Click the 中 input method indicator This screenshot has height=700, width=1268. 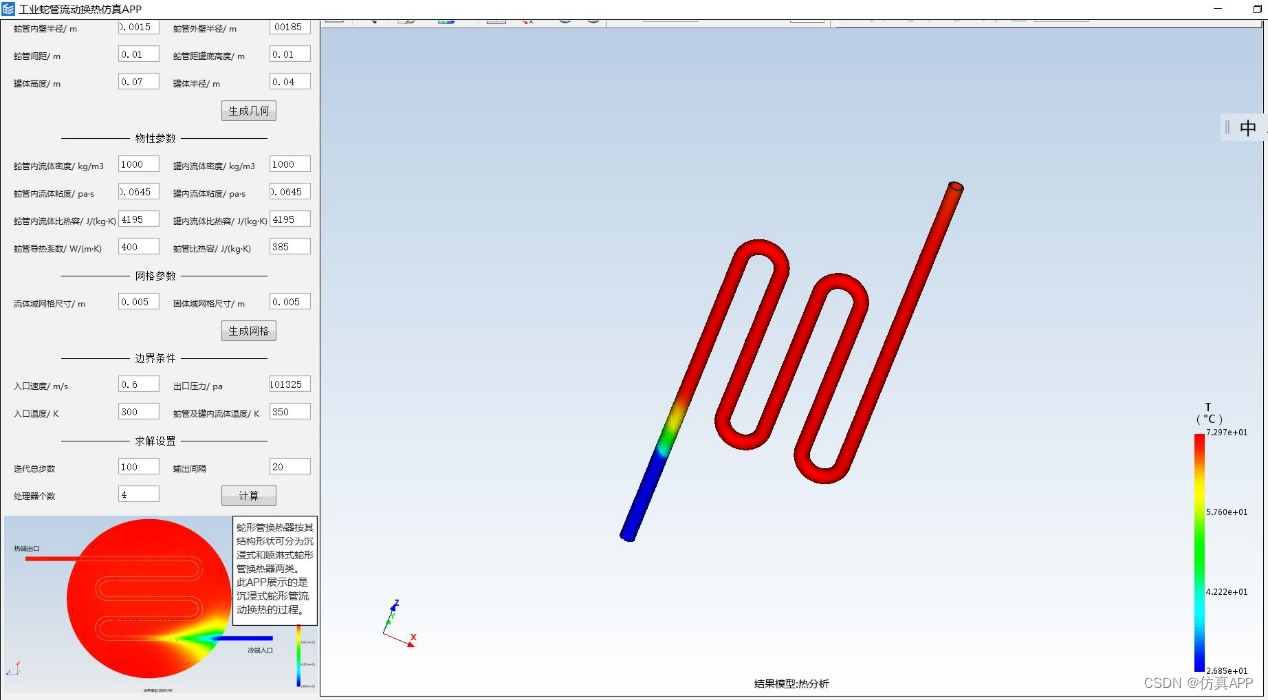(1247, 127)
